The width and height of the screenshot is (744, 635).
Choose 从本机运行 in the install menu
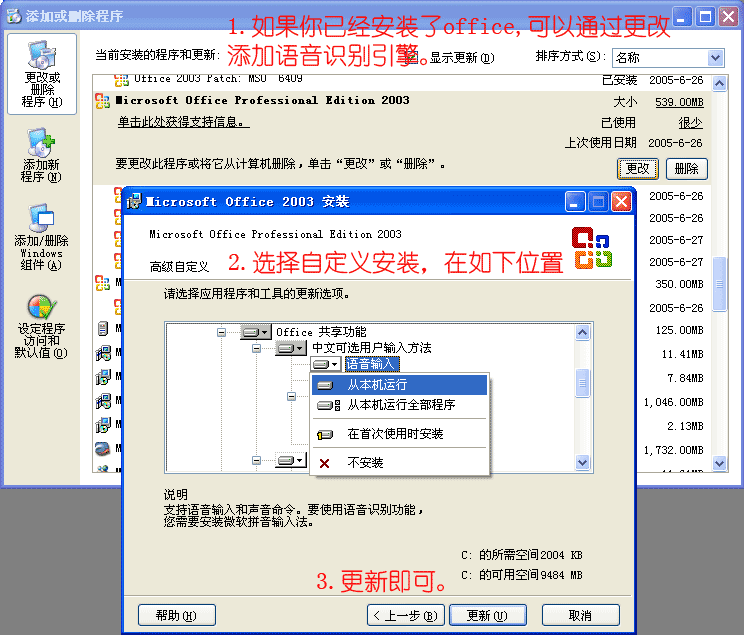pyautogui.click(x=400, y=385)
